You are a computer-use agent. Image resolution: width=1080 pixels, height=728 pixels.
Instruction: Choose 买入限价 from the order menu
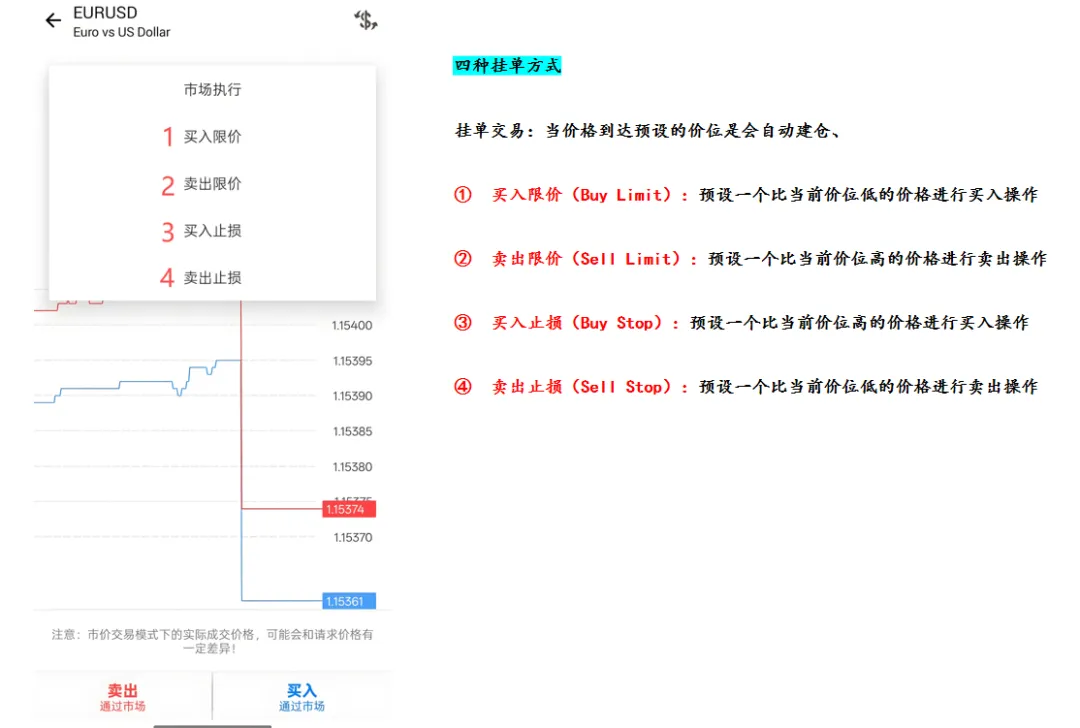pos(212,136)
